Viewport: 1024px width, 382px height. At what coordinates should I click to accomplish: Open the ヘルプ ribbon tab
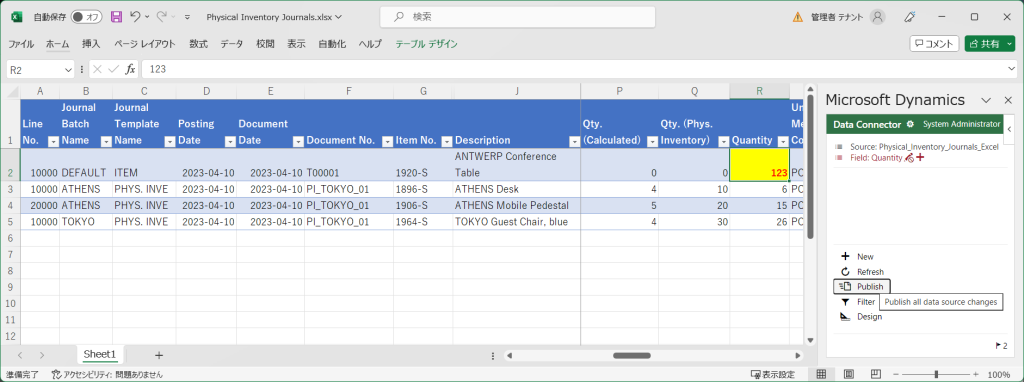[370, 44]
